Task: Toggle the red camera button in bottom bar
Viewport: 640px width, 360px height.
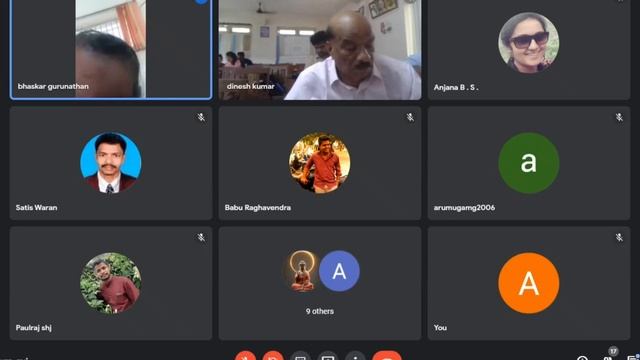Action: (273, 356)
